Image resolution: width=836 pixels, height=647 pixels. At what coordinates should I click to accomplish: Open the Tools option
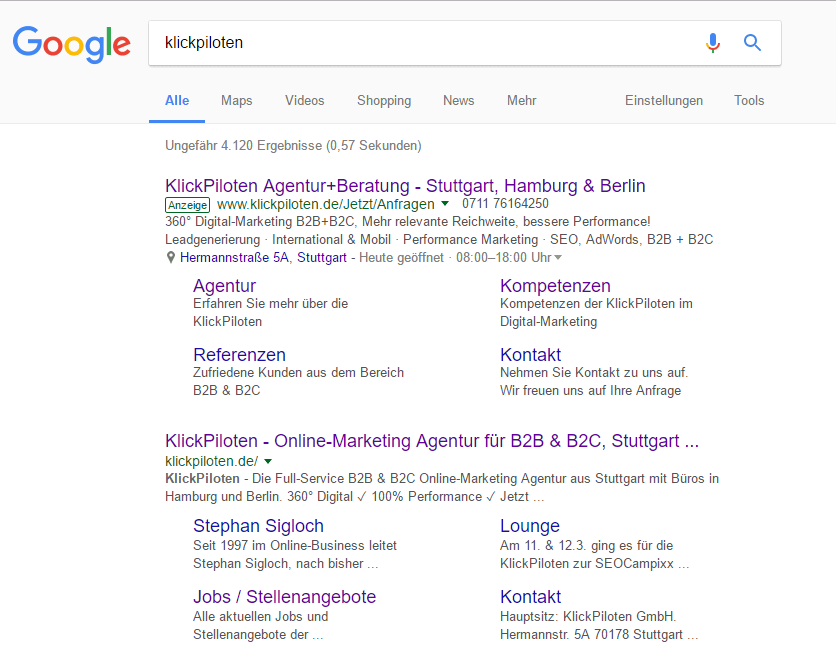coord(749,100)
